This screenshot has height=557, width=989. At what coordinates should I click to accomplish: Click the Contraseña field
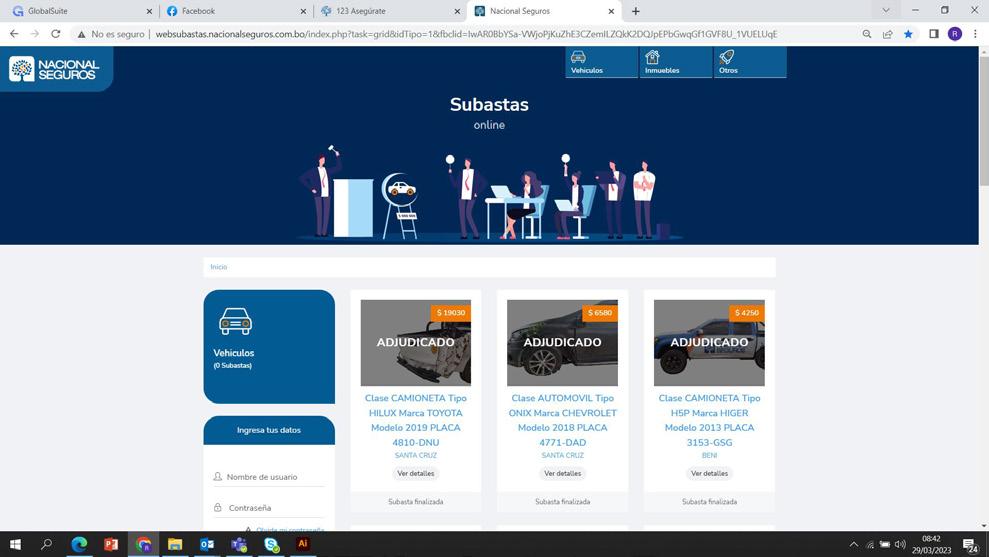[269, 508]
